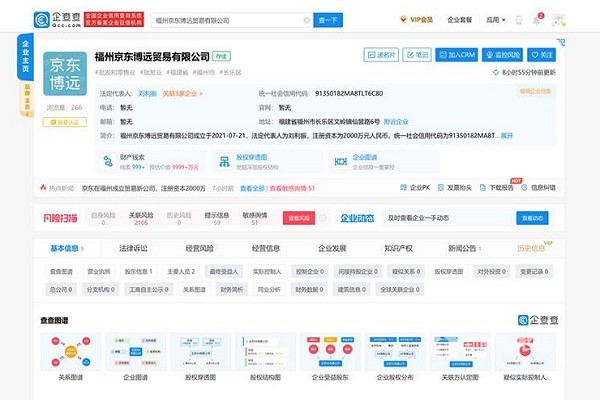The width and height of the screenshot is (600, 400).
Task: Expand company intro with 展开 link
Action: (507, 136)
